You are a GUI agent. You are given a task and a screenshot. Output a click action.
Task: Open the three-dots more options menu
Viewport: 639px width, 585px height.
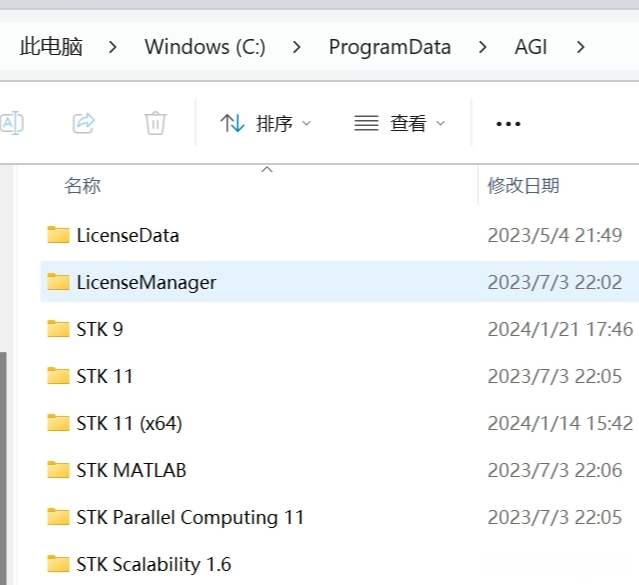click(508, 124)
